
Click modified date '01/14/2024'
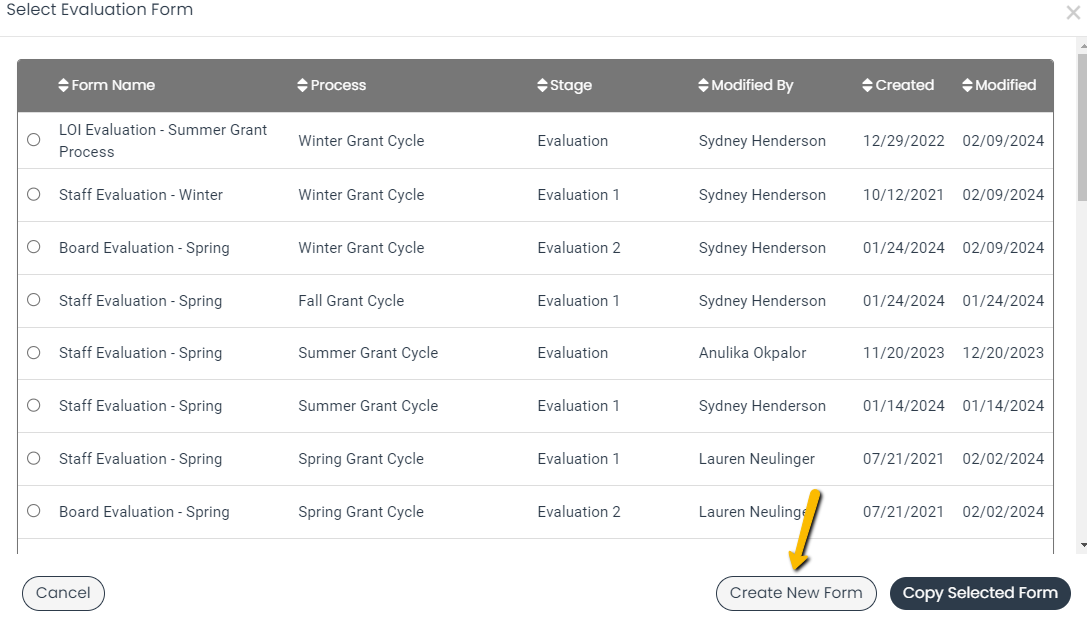coord(1003,406)
